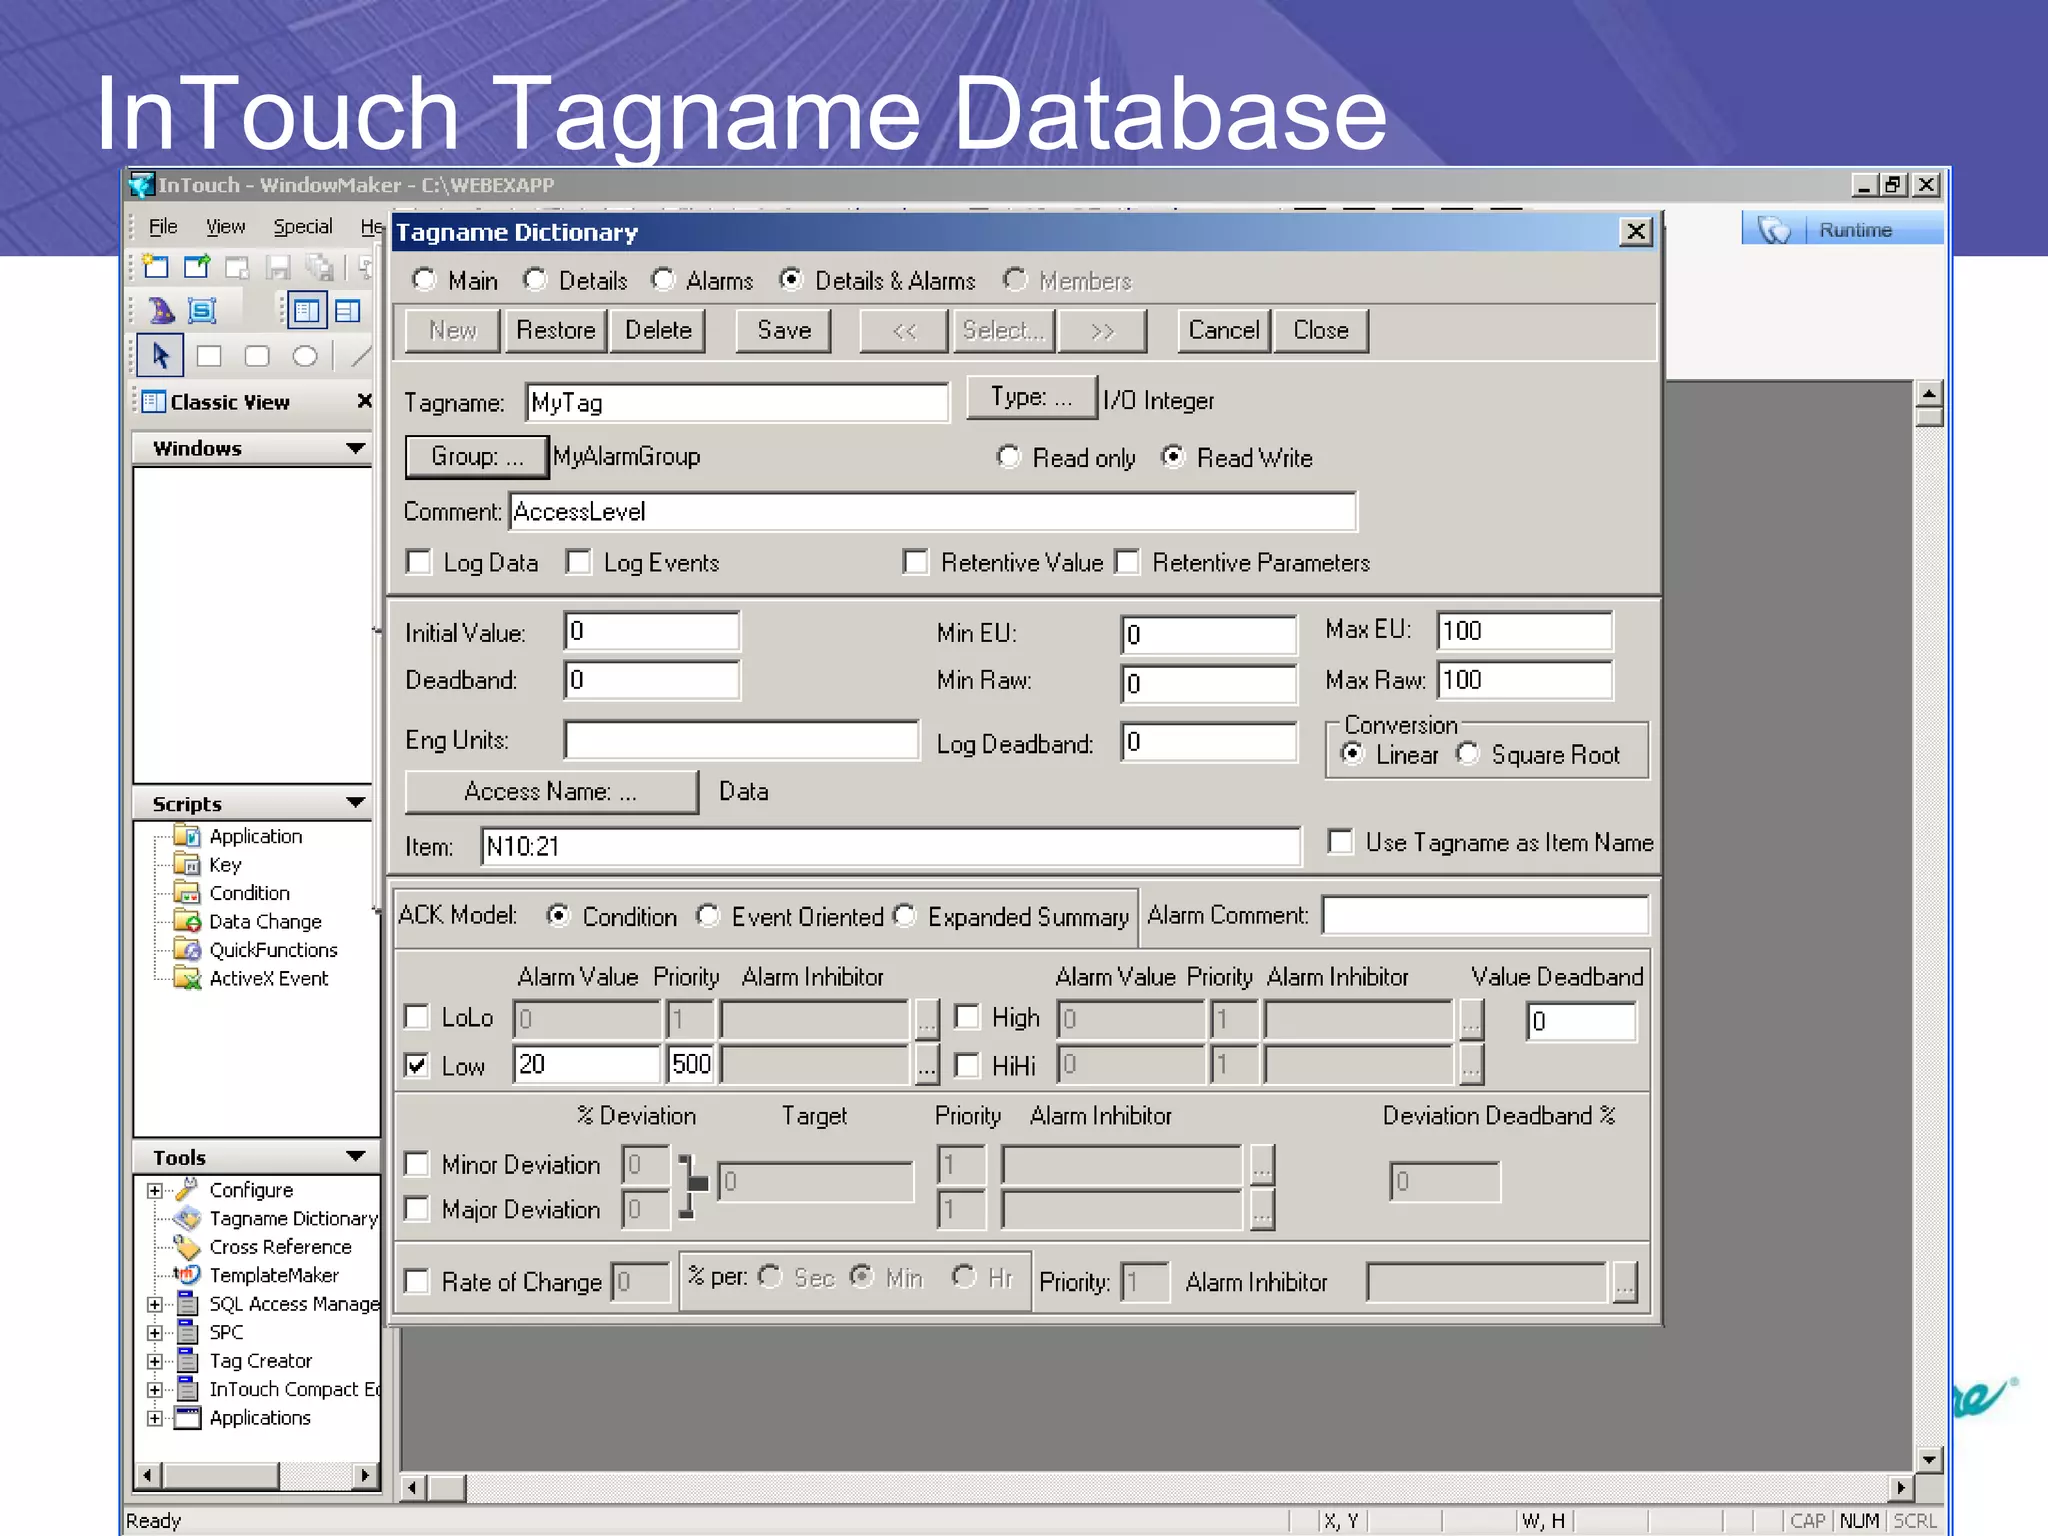The height and width of the screenshot is (1536, 2048).
Task: Collapse the Scripts panel dropdown arrow
Action: 355,803
